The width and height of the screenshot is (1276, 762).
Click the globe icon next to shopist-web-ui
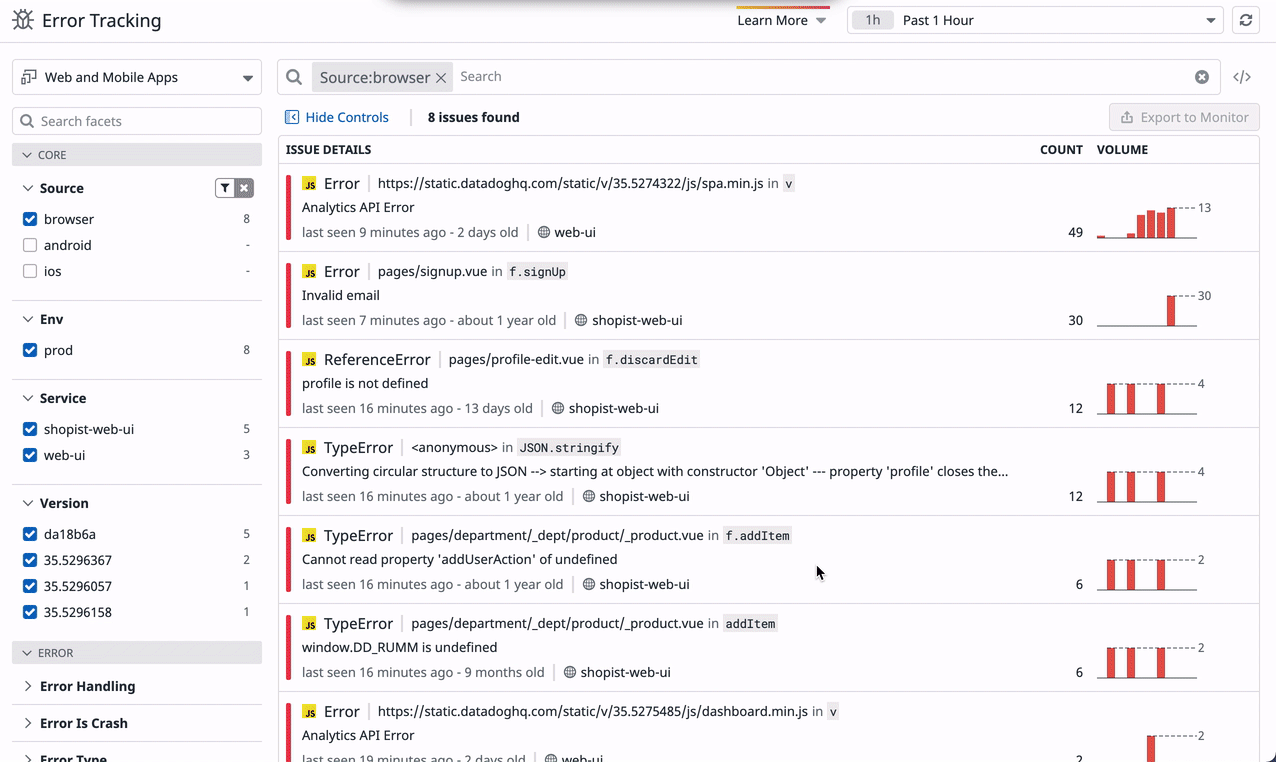(x=584, y=320)
